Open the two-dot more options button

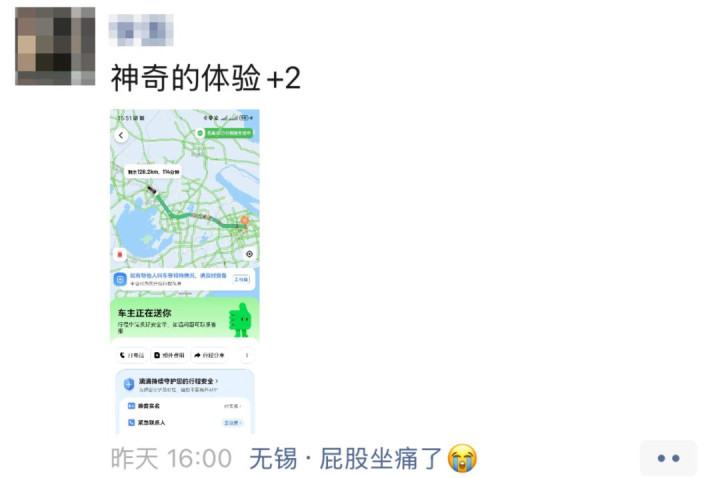[668, 458]
